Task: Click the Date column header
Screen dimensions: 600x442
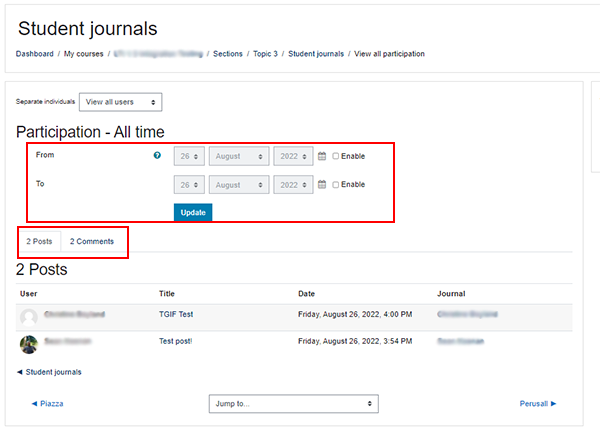Action: pyautogui.click(x=307, y=294)
